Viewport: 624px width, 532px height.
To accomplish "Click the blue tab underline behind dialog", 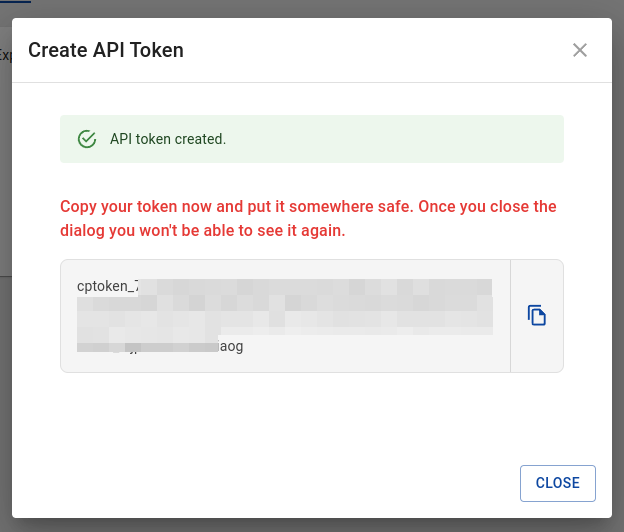I will pos(16,1).
